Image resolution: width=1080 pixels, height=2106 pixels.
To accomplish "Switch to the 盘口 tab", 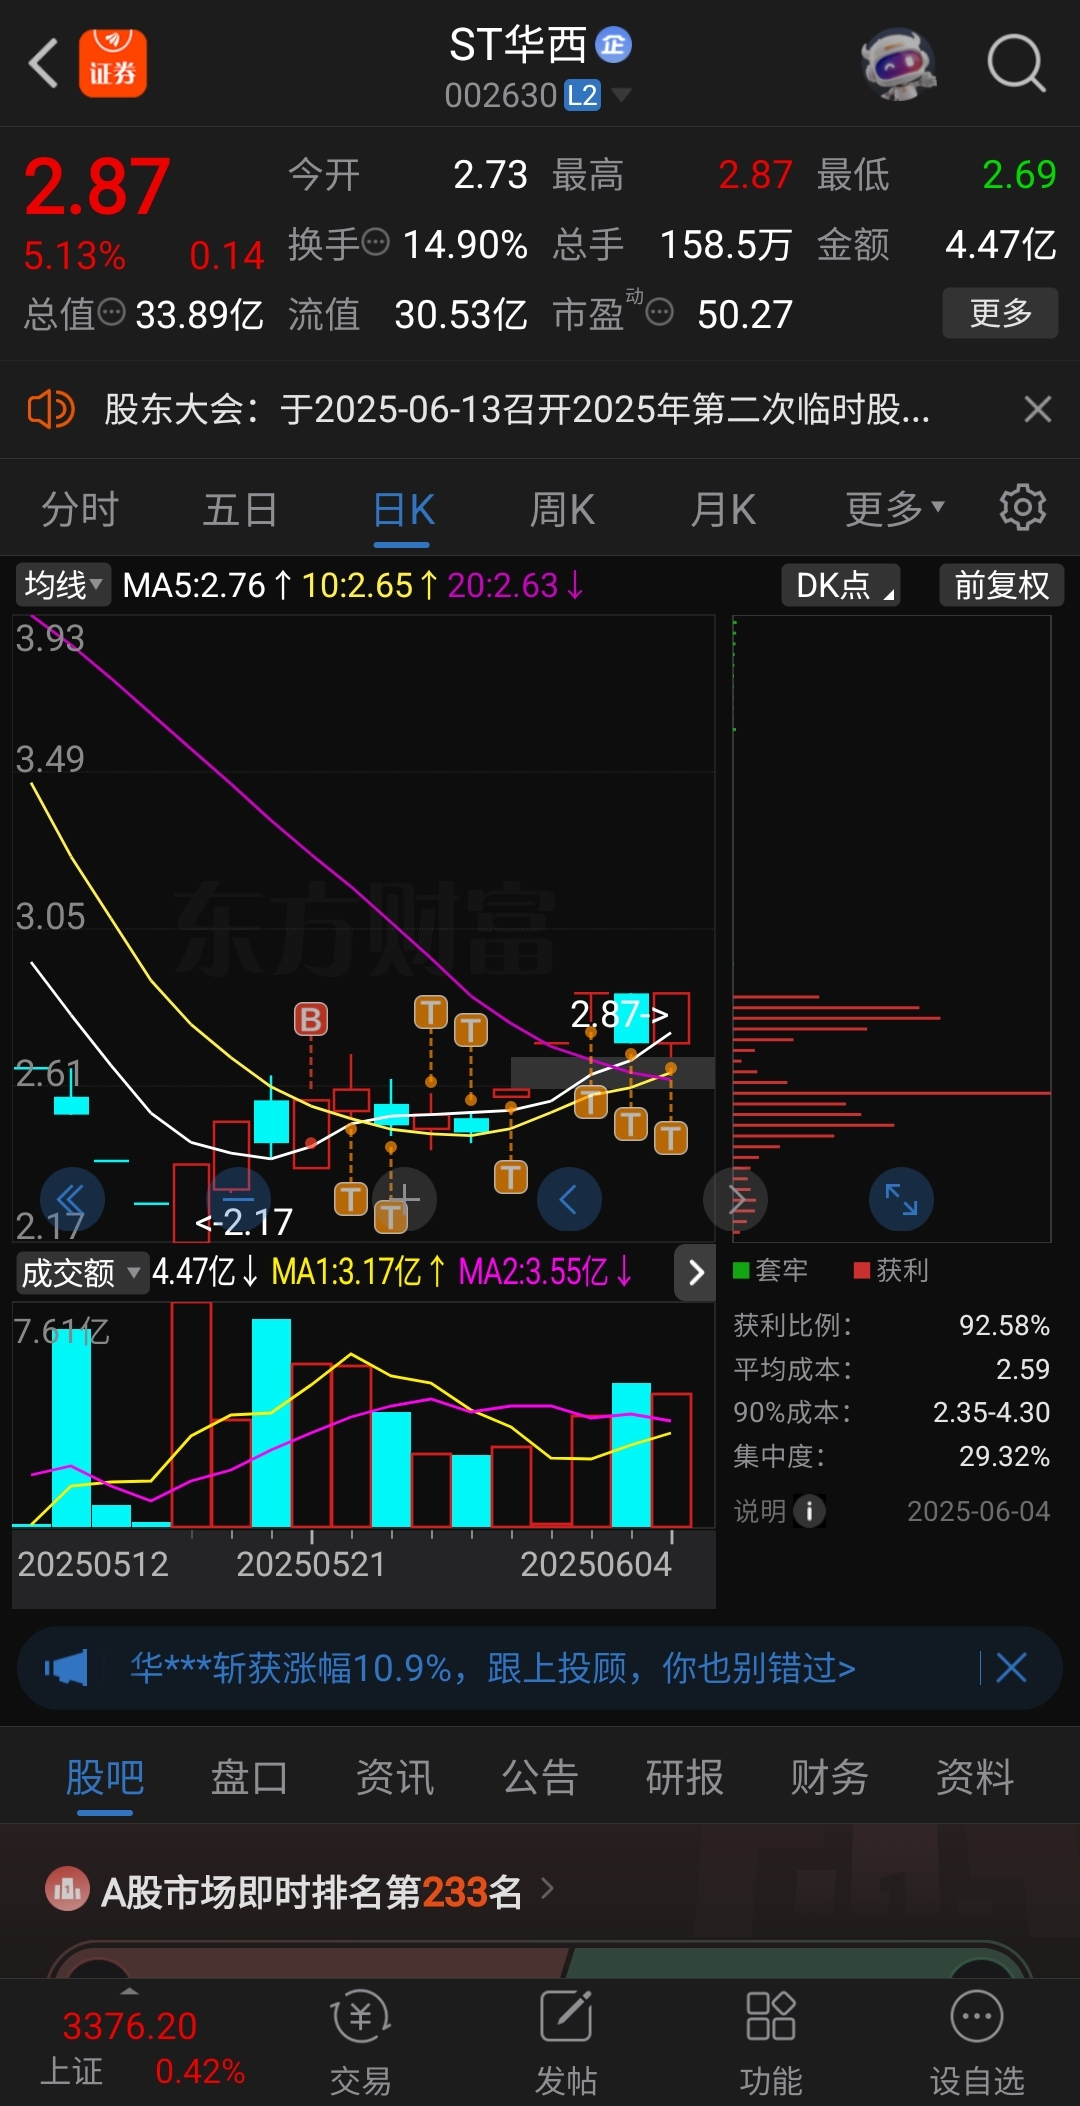I will [249, 1777].
